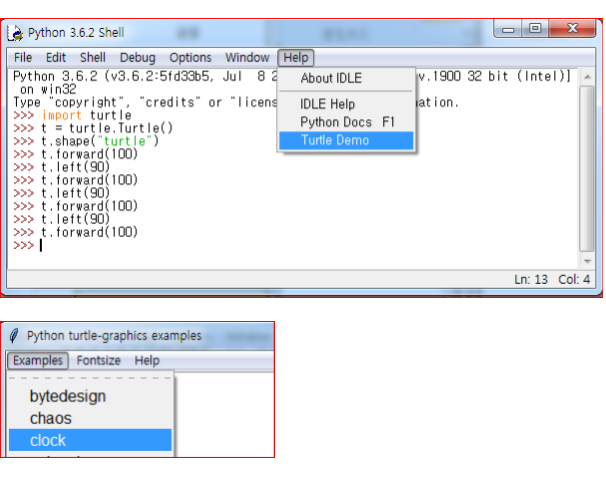Open the Debug menu
606x483 pixels.
pyautogui.click(x=137, y=58)
